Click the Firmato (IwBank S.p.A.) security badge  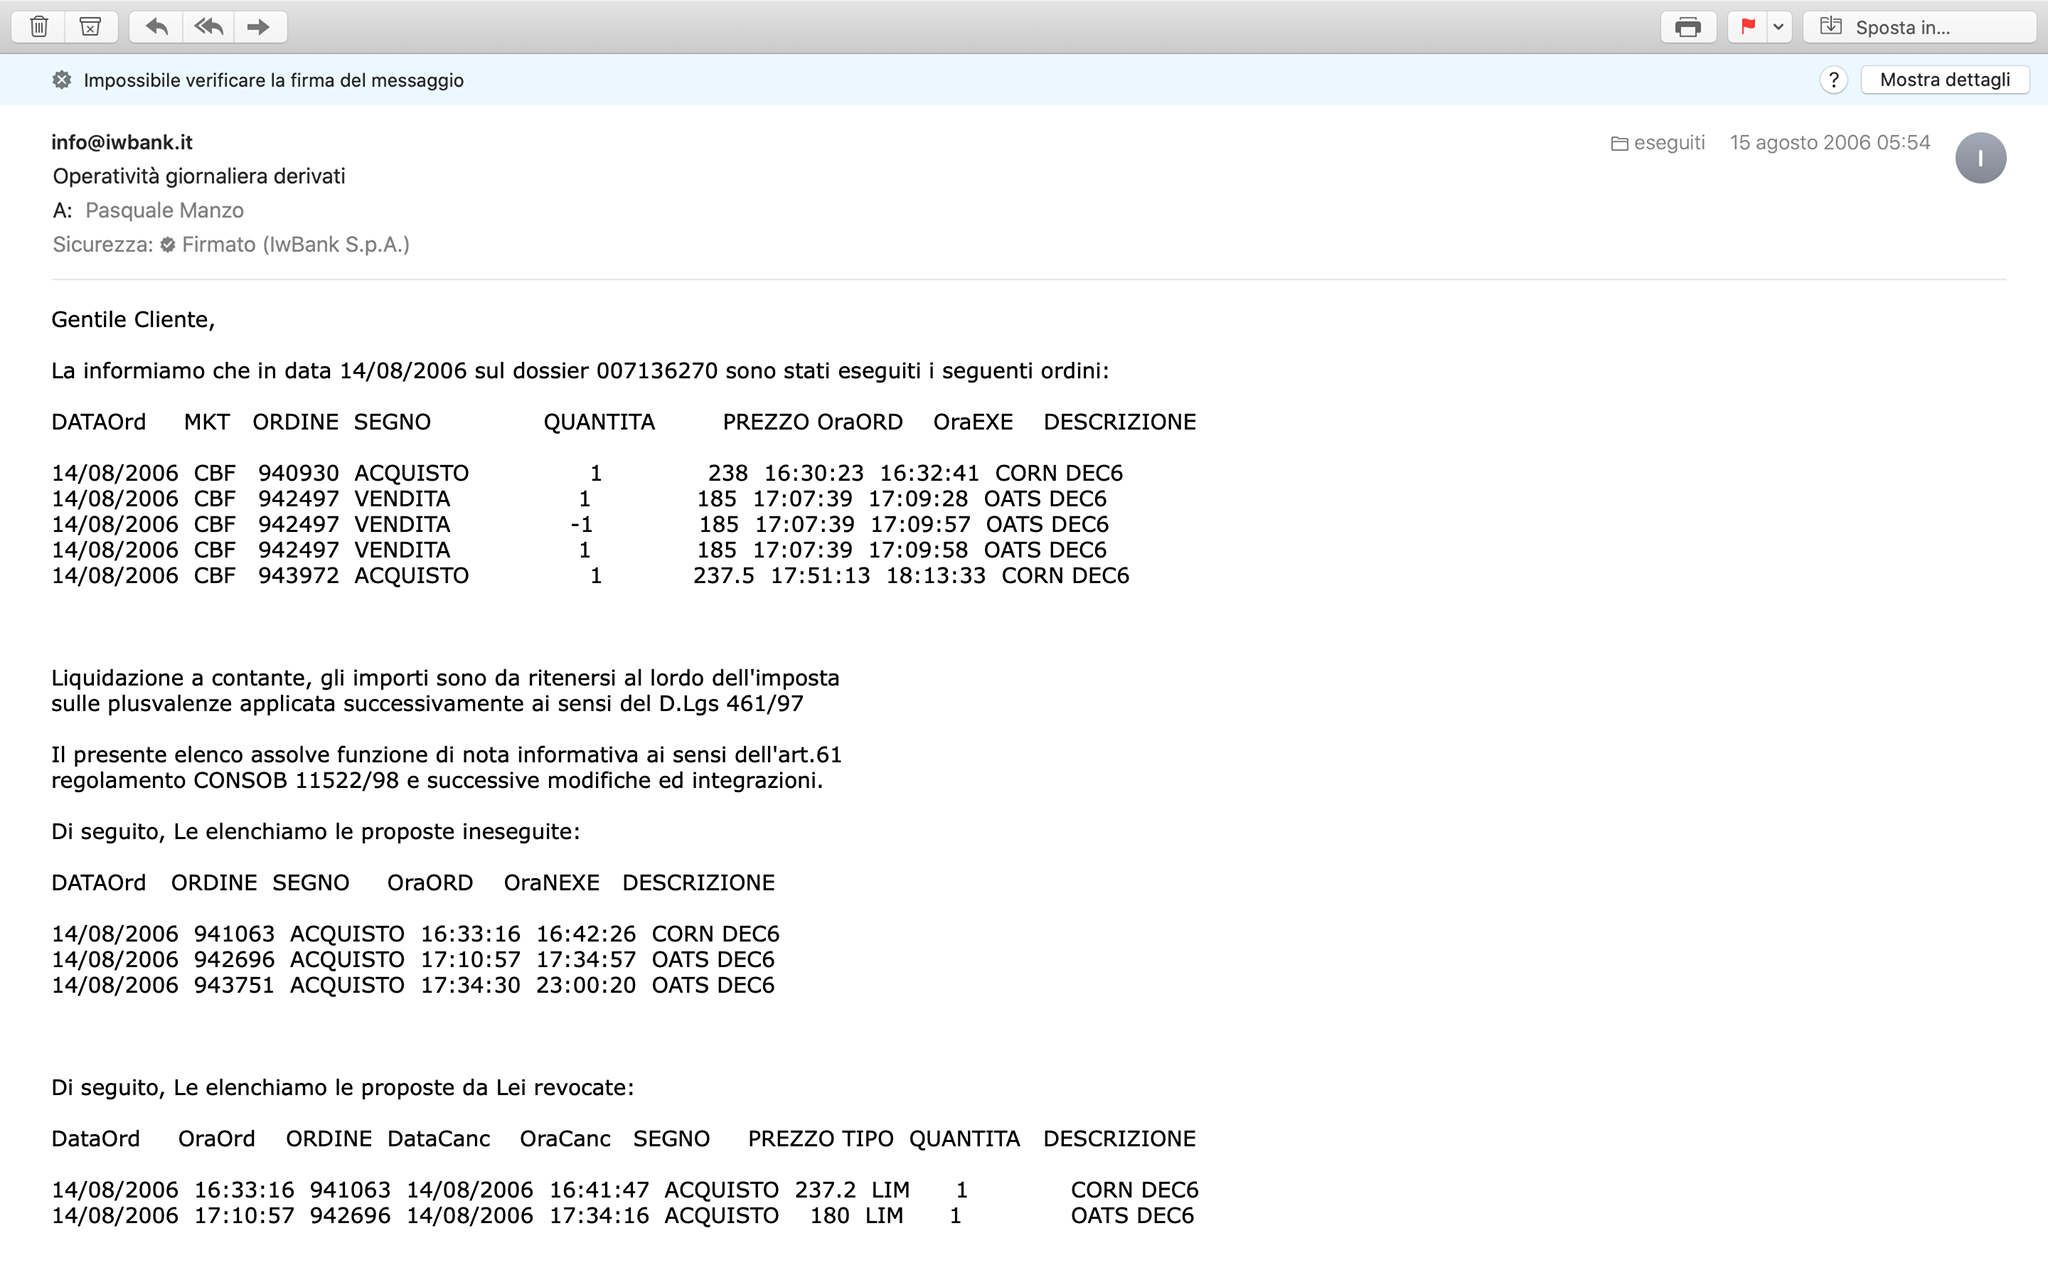[x=285, y=244]
